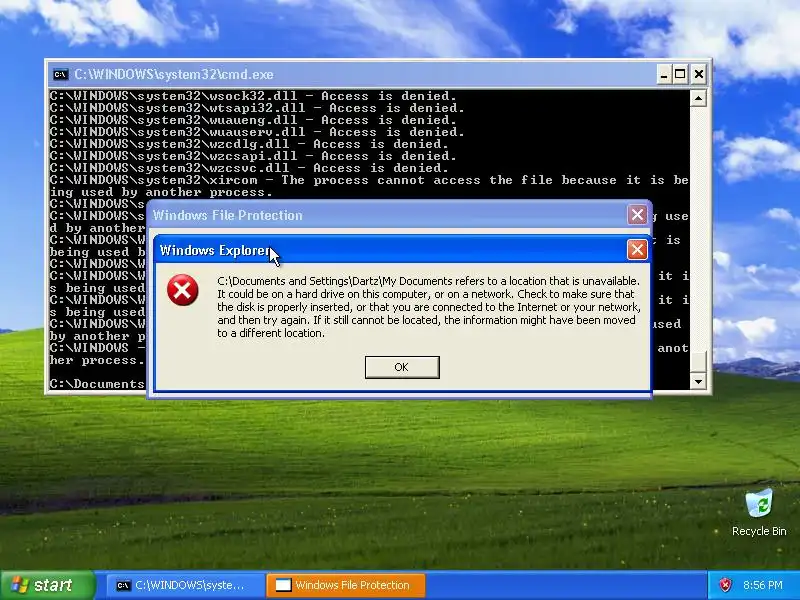Open the cmd.exe window system menu icon

tap(60, 74)
